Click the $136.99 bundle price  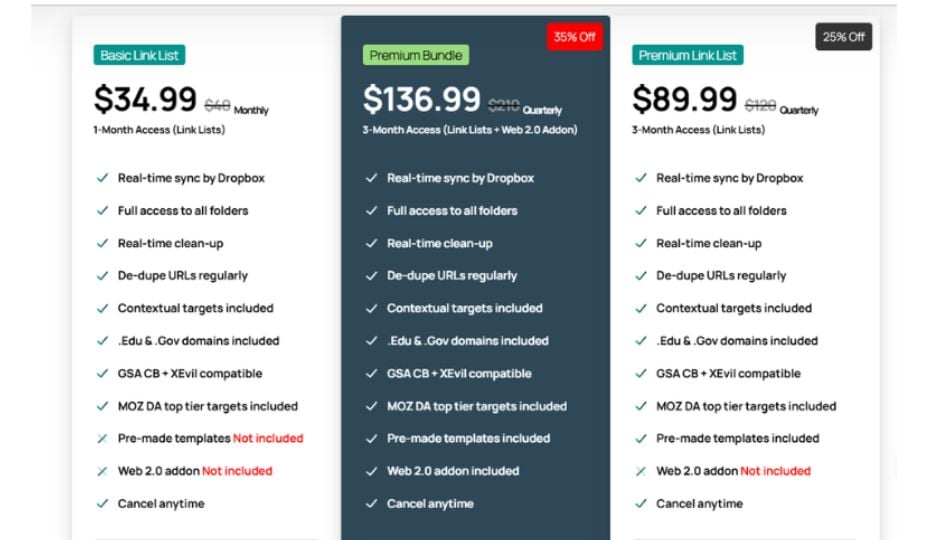421,99
